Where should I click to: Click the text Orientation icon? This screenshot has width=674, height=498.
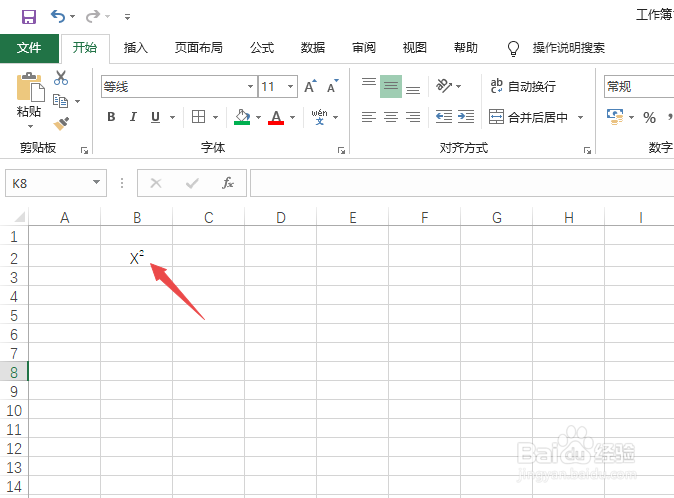(x=444, y=86)
